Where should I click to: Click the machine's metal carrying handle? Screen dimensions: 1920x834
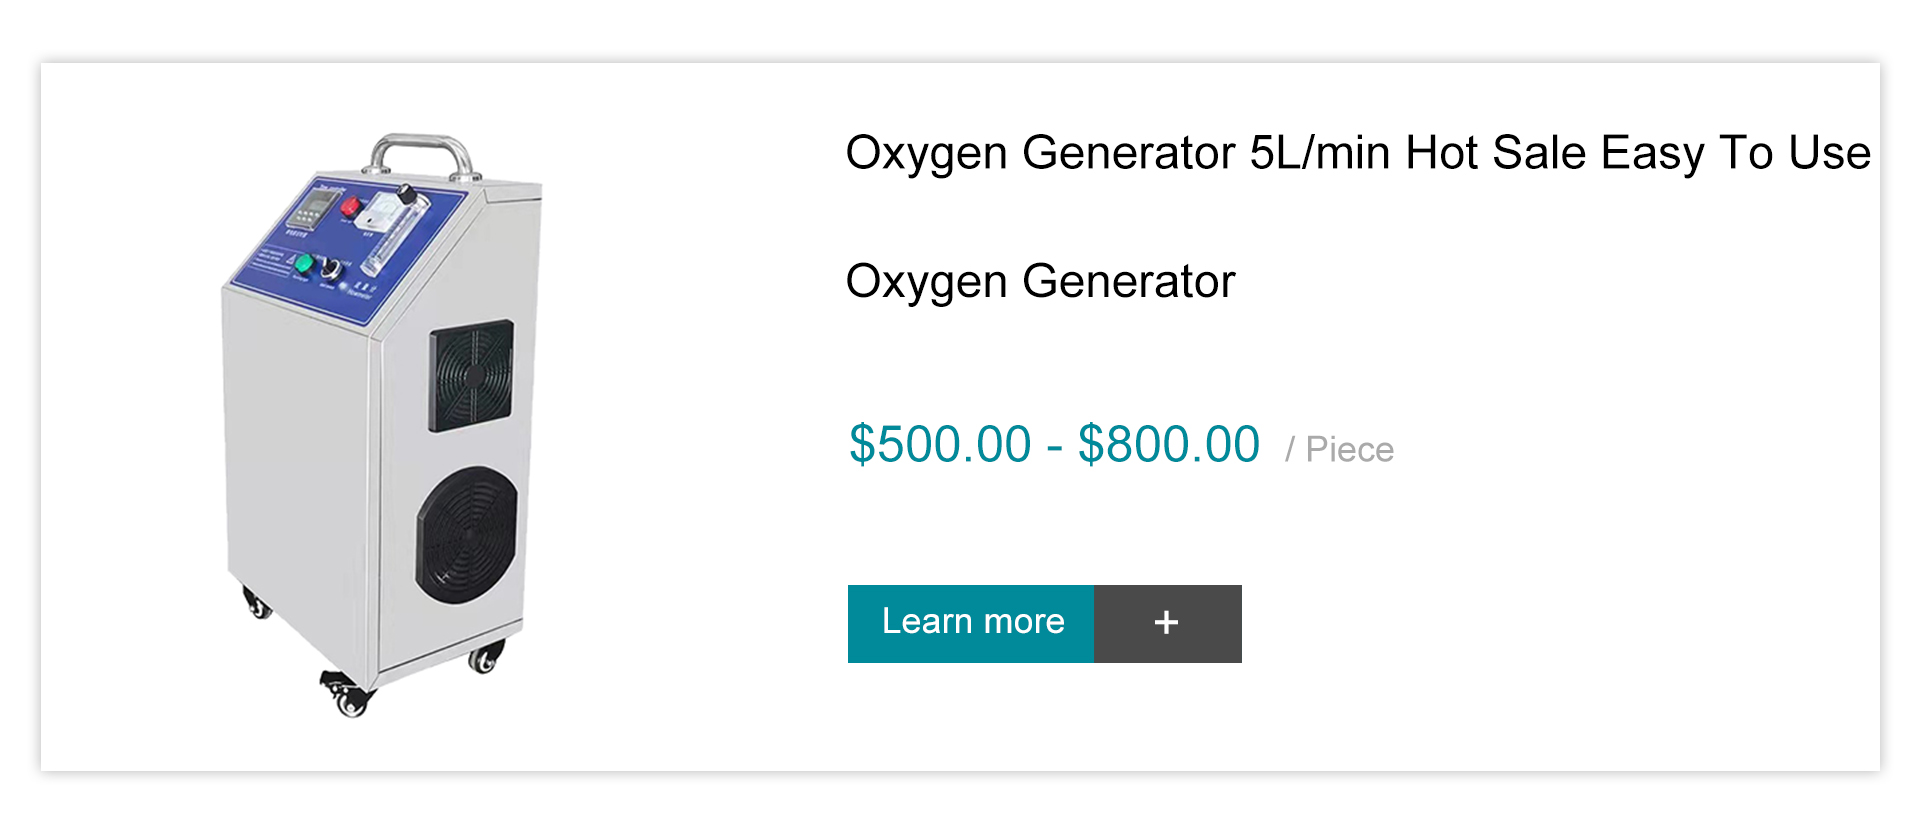pos(418,155)
